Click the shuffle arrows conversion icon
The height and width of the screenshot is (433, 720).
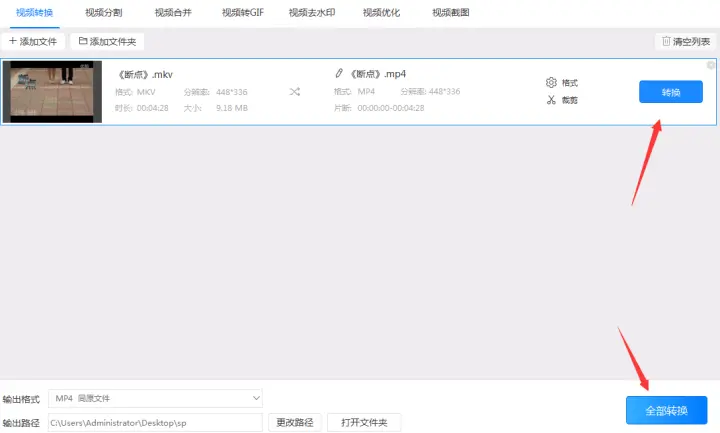[295, 92]
